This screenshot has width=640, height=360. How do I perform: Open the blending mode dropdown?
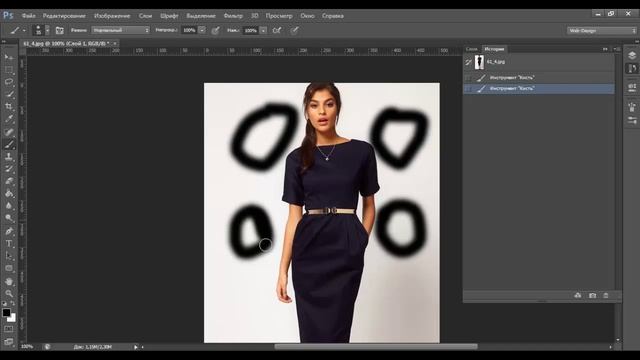pyautogui.click(x=120, y=30)
